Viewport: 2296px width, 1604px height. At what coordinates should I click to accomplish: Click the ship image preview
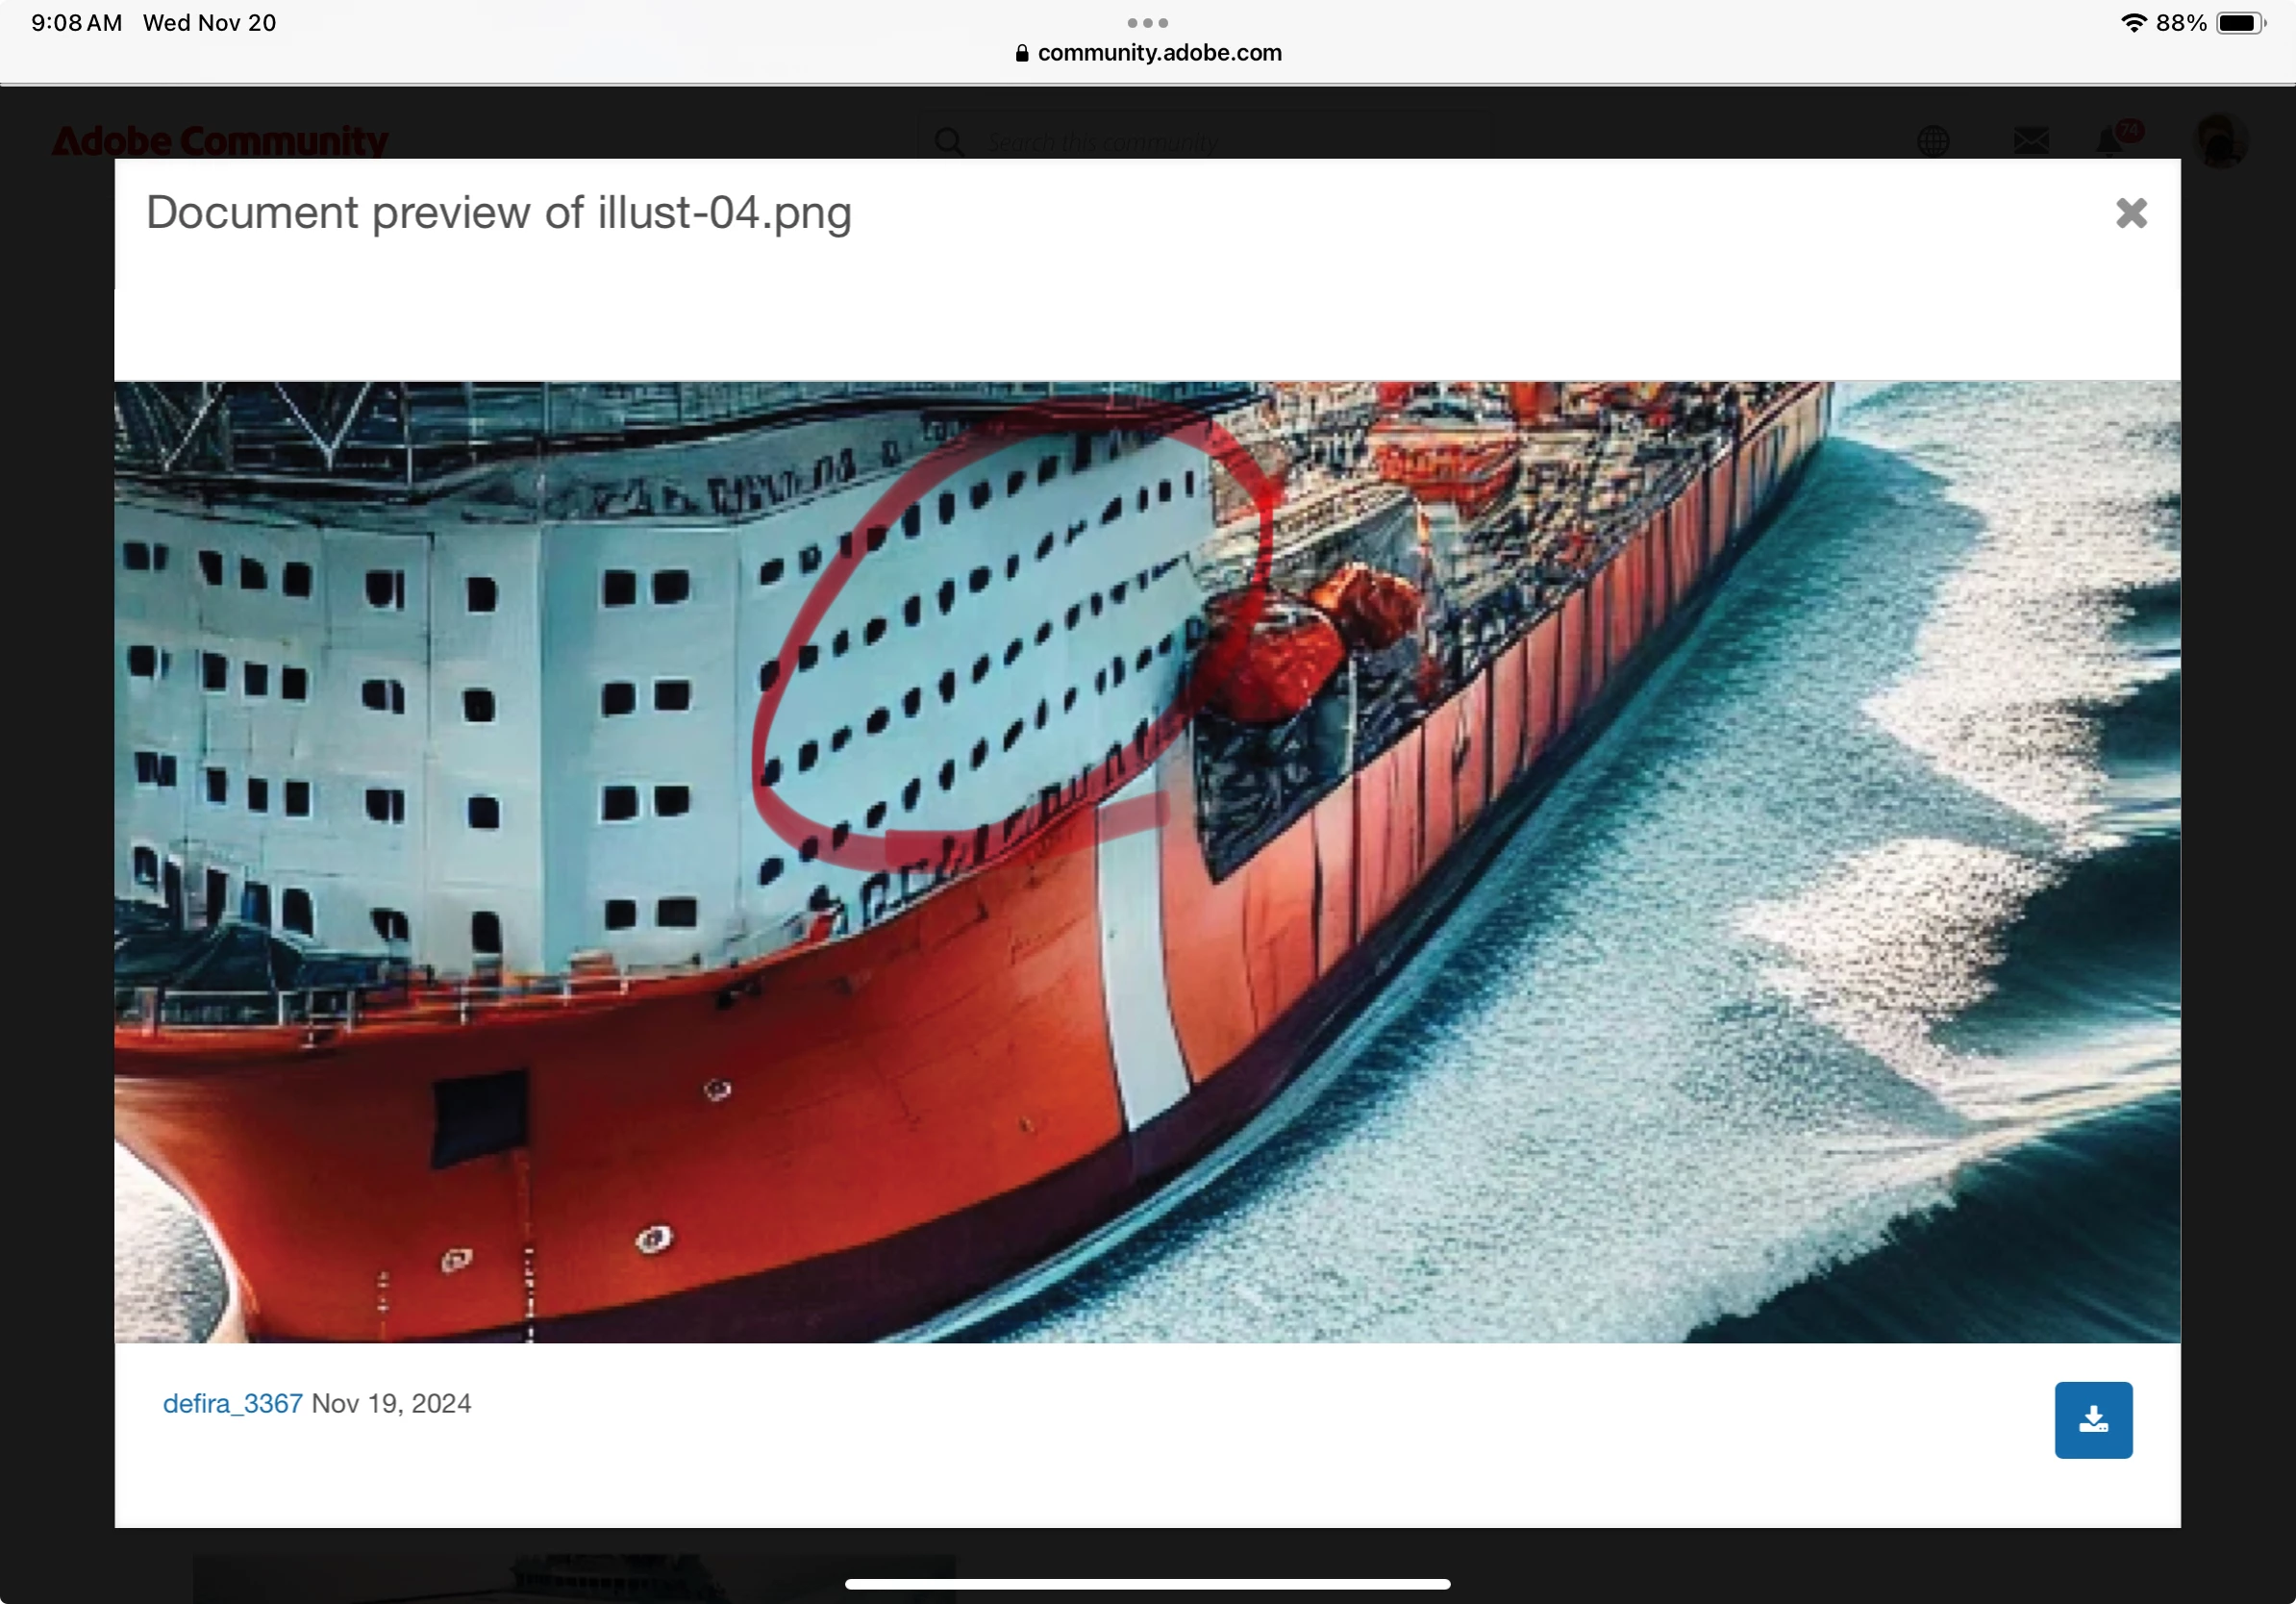[x=1147, y=861]
